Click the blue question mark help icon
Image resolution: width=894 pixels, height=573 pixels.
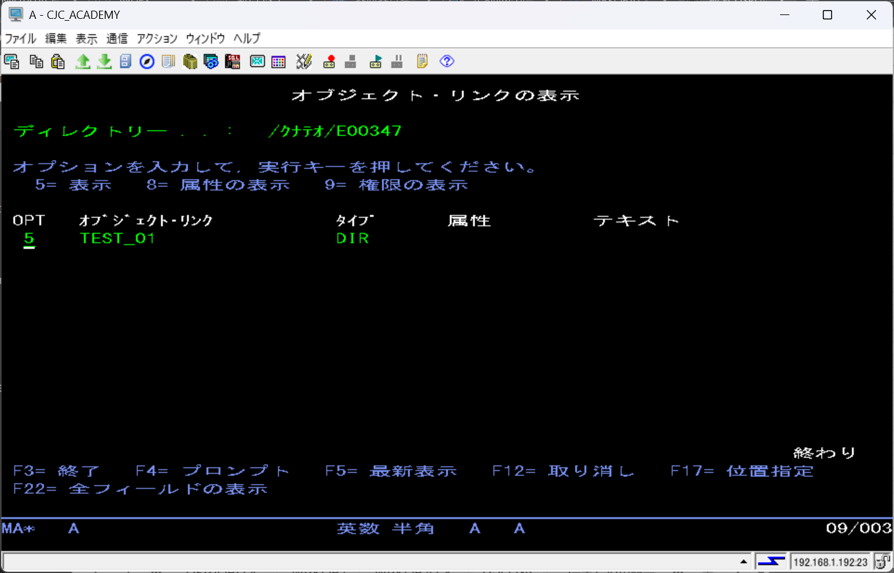(x=446, y=62)
